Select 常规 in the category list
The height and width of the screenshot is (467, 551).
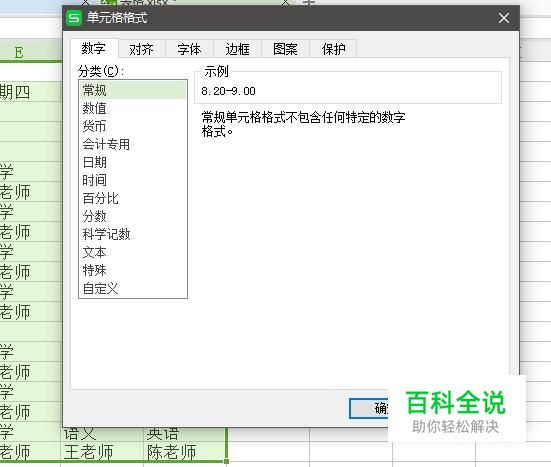[x=133, y=90]
